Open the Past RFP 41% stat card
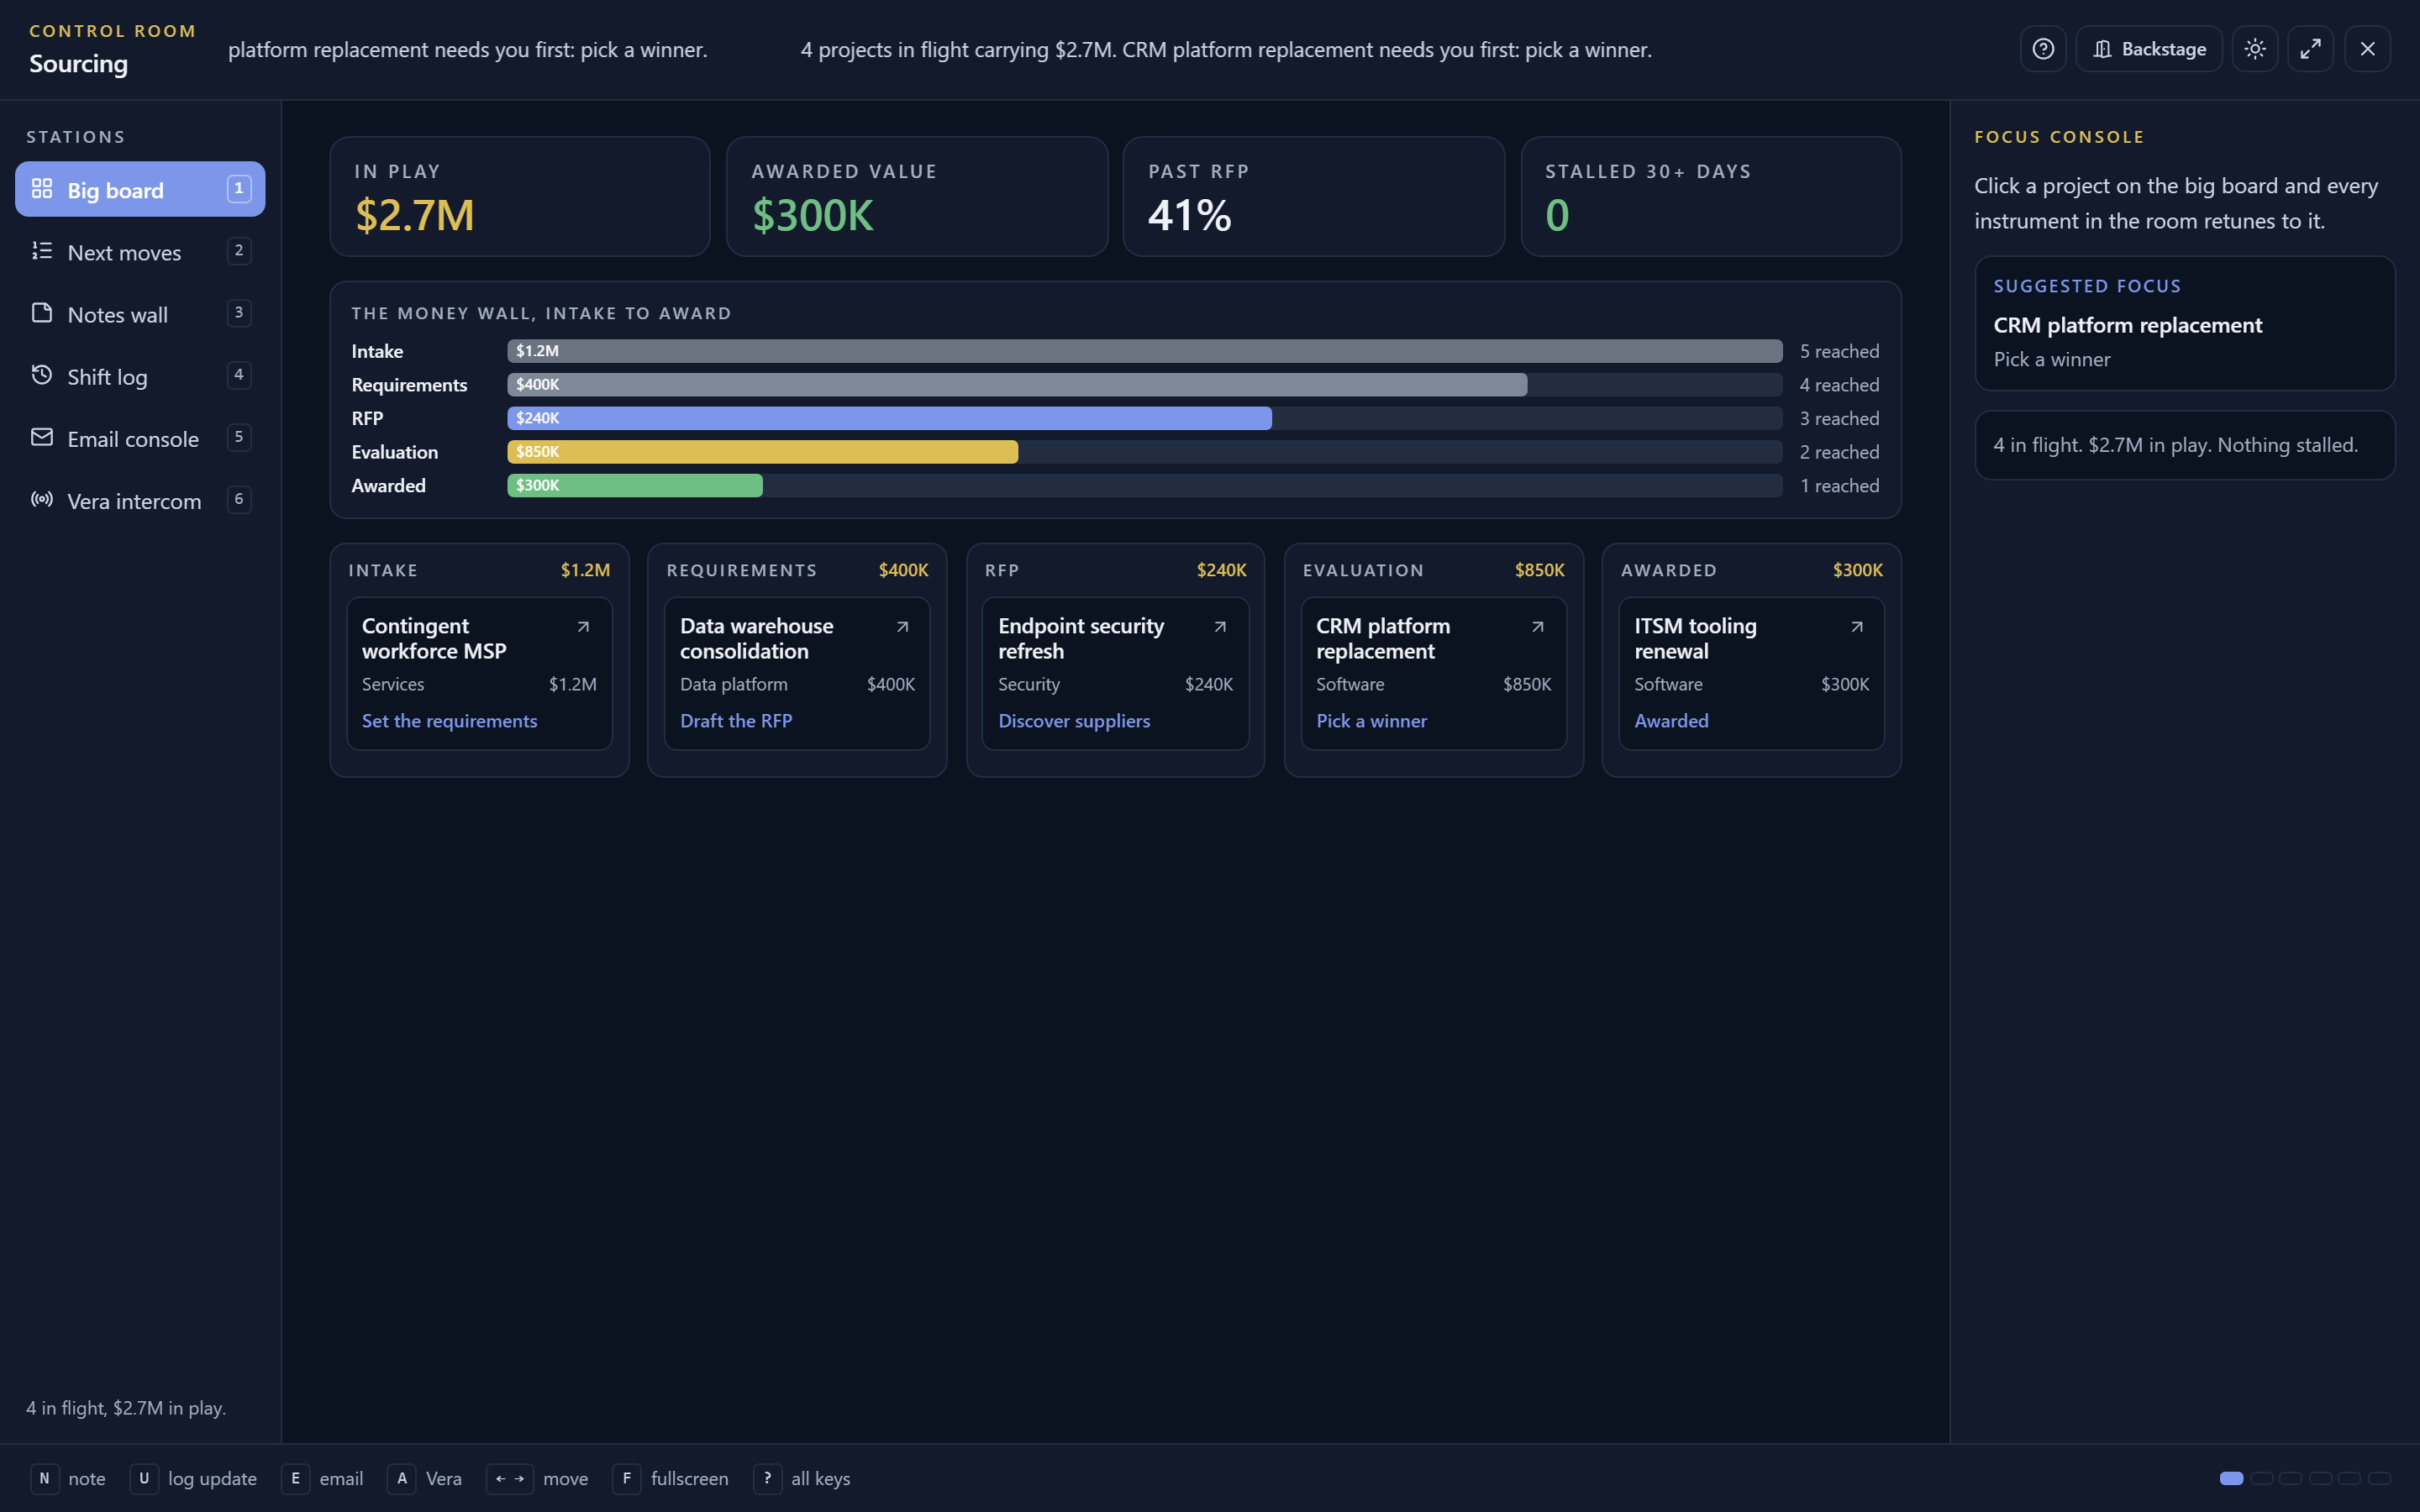The width and height of the screenshot is (2420, 1512). point(1314,197)
